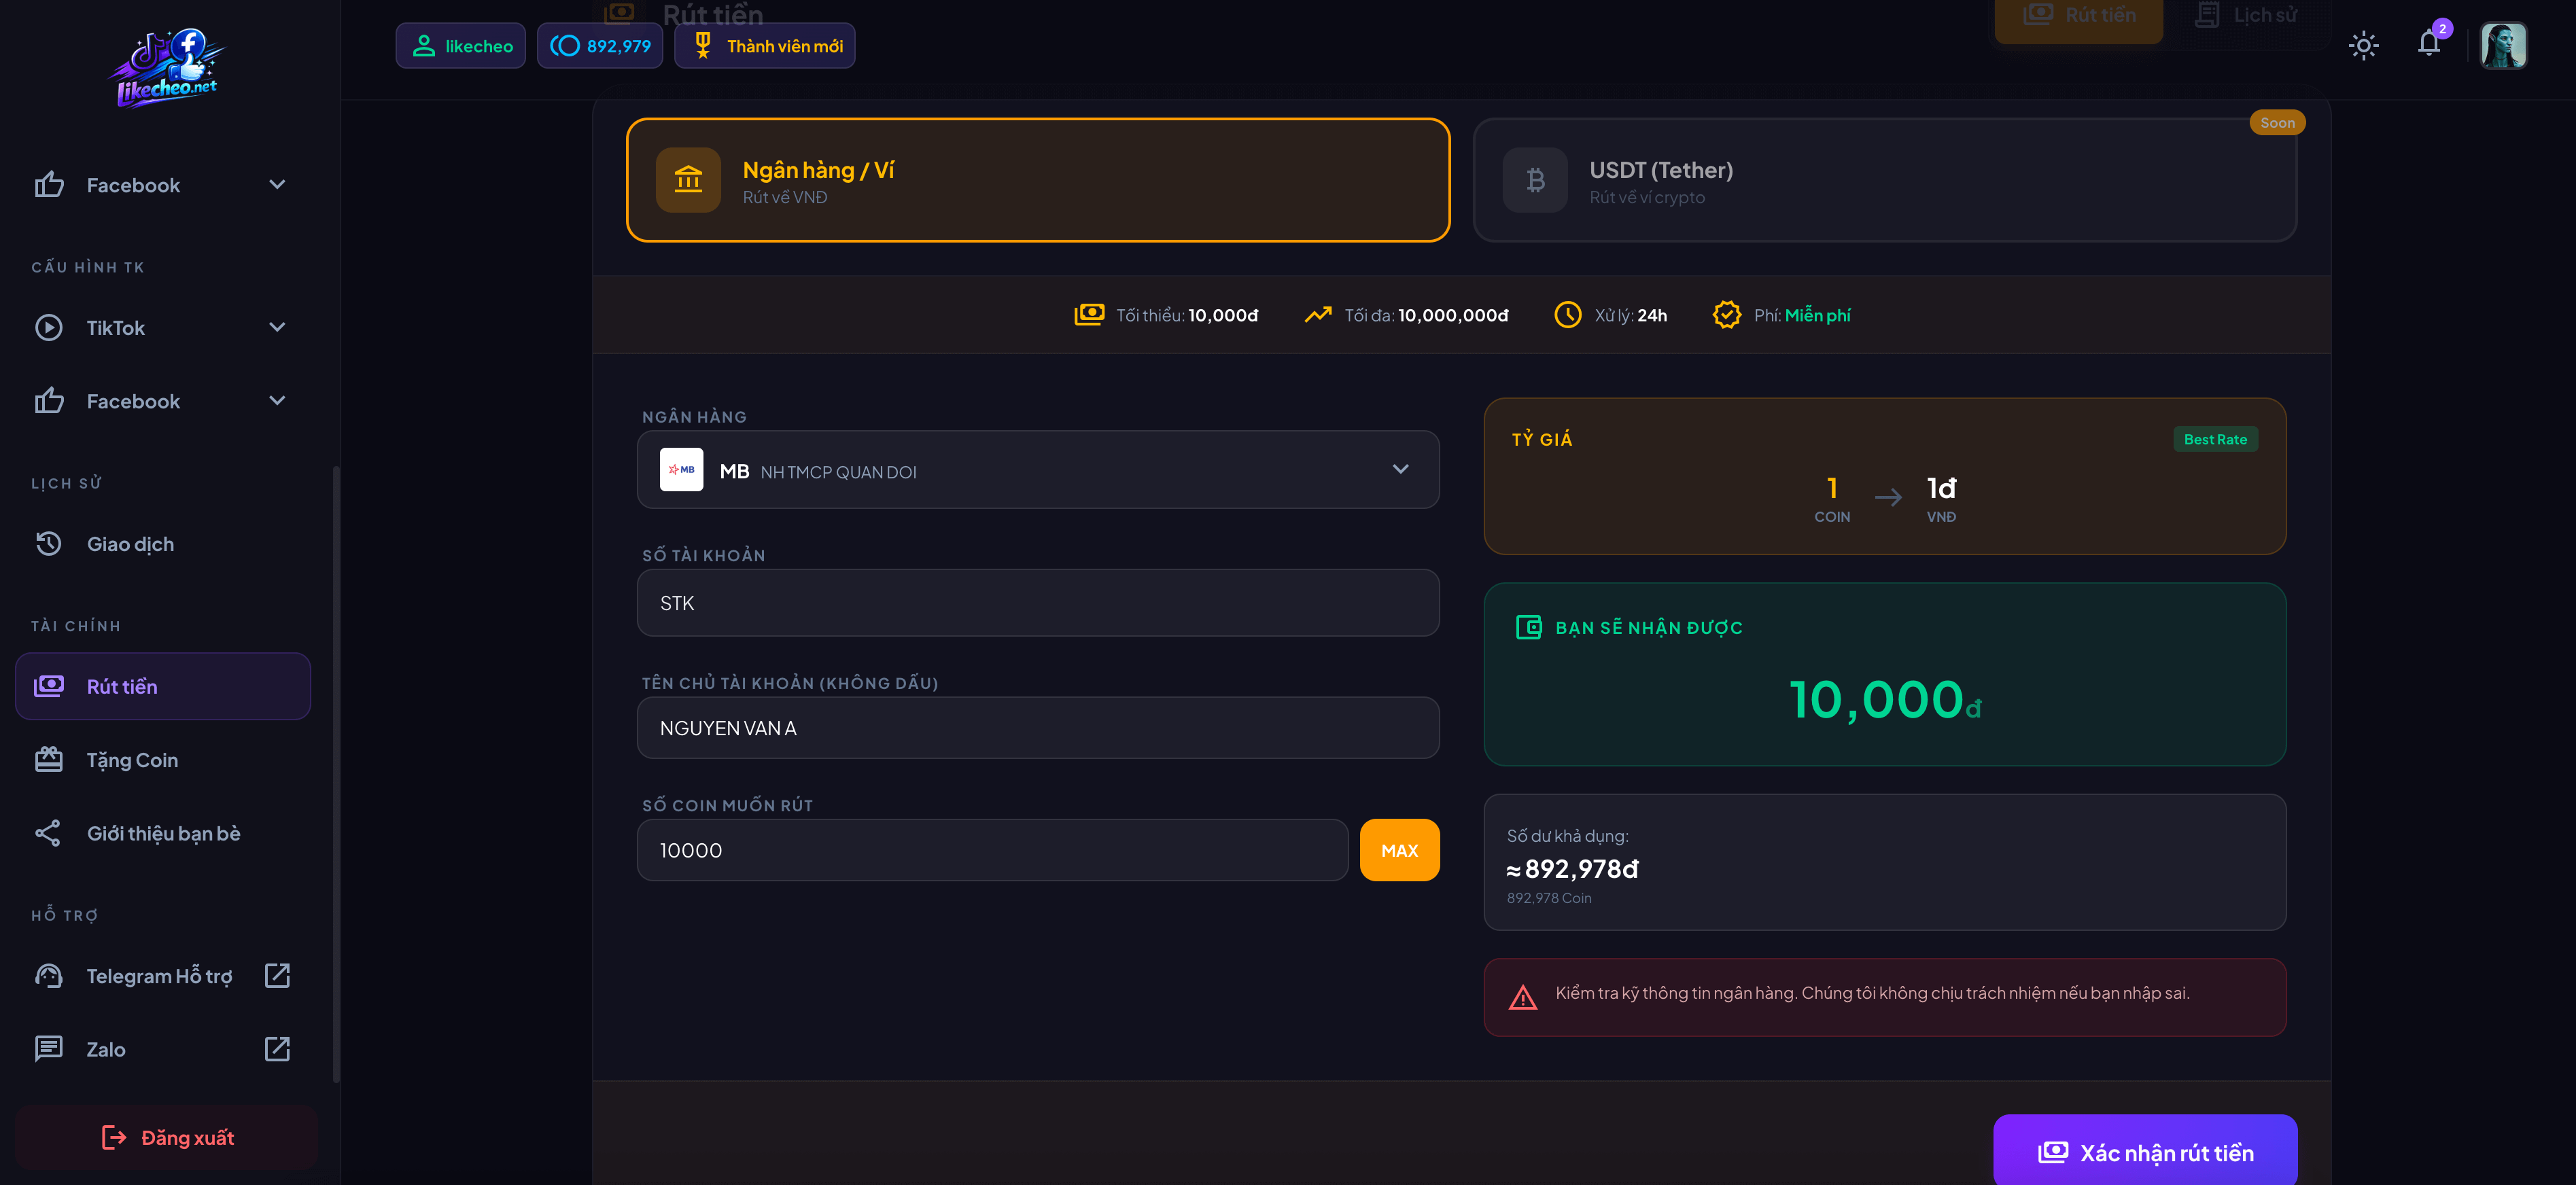This screenshot has height=1185, width=2576.
Task: Click the coin-to-VND arrow icon
Action: (x=1887, y=498)
